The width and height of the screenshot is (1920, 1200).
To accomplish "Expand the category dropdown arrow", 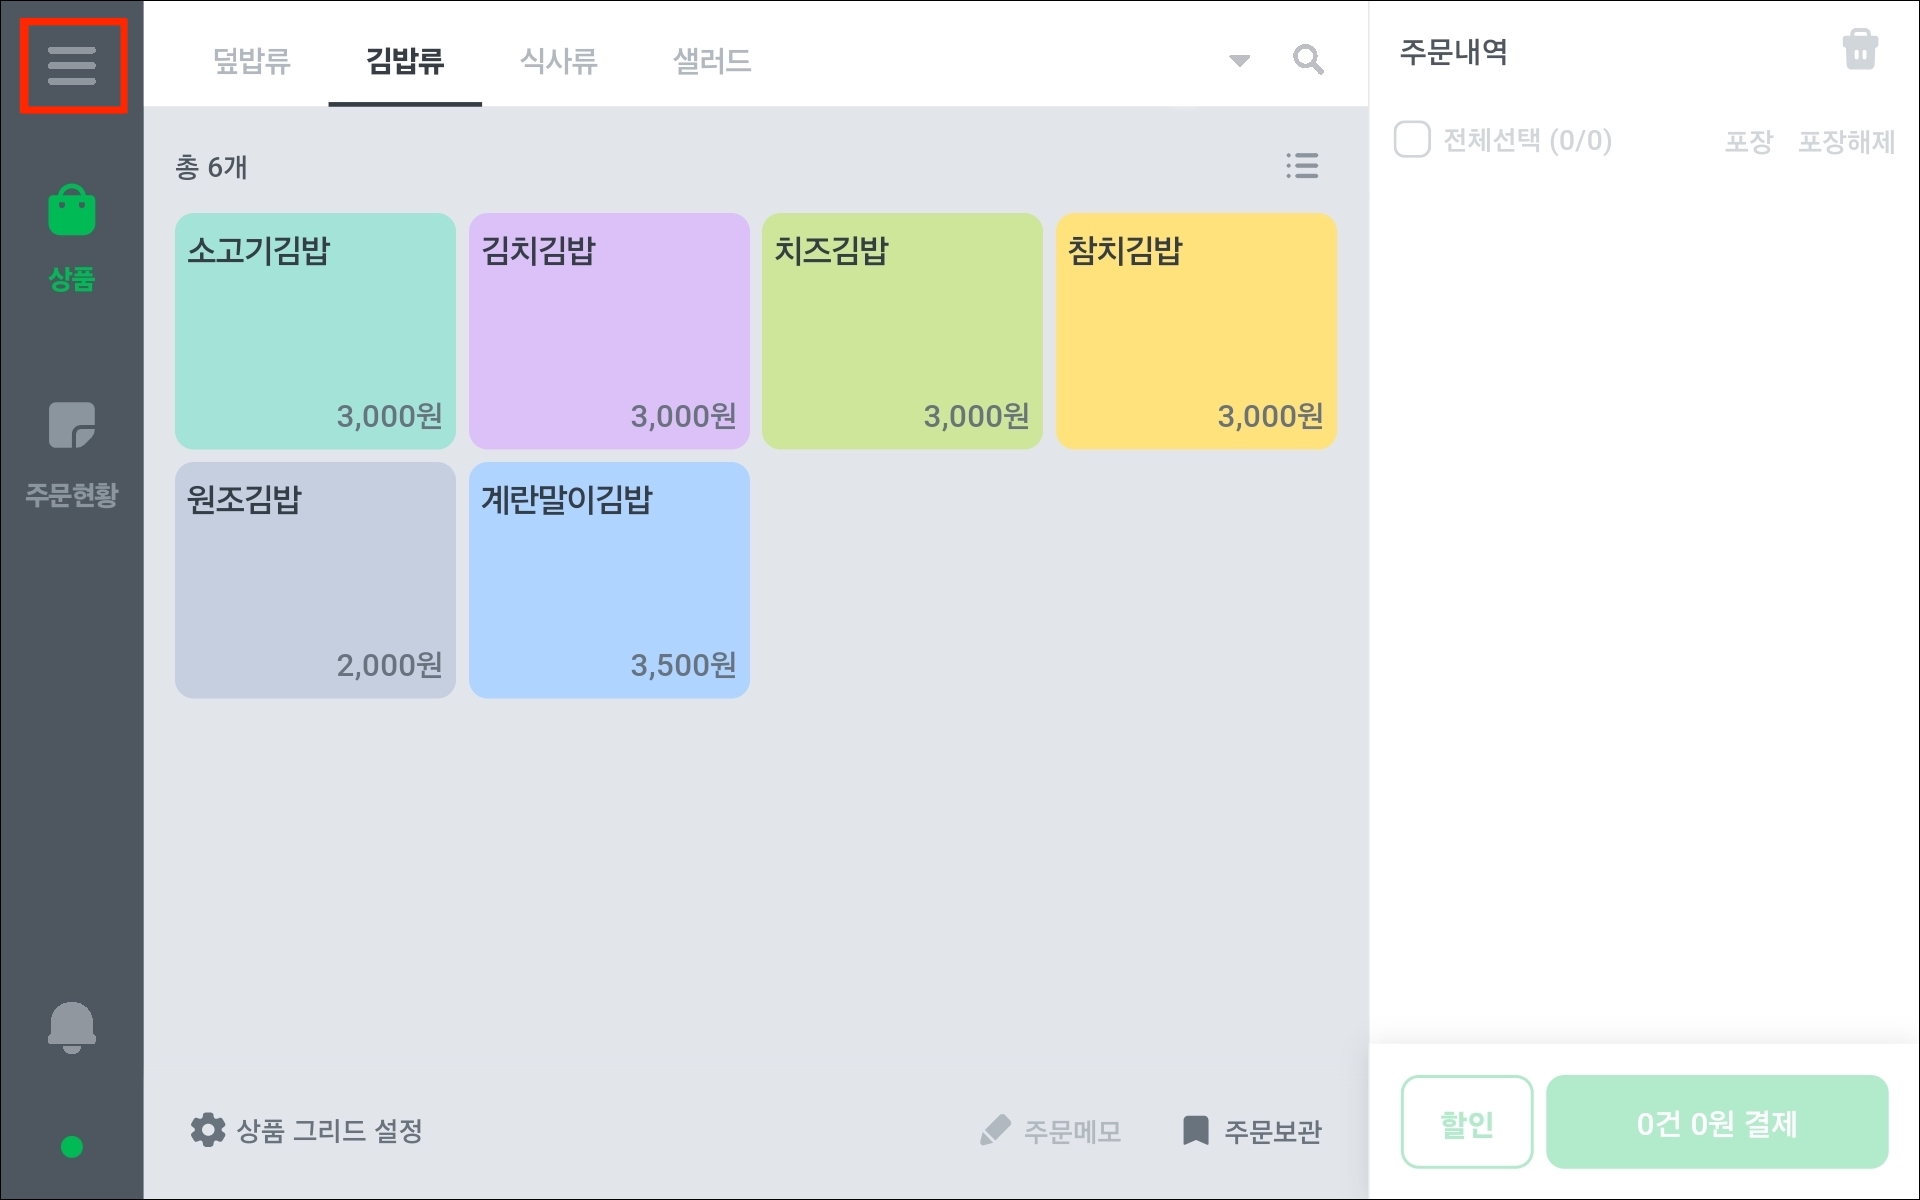I will (x=1239, y=61).
